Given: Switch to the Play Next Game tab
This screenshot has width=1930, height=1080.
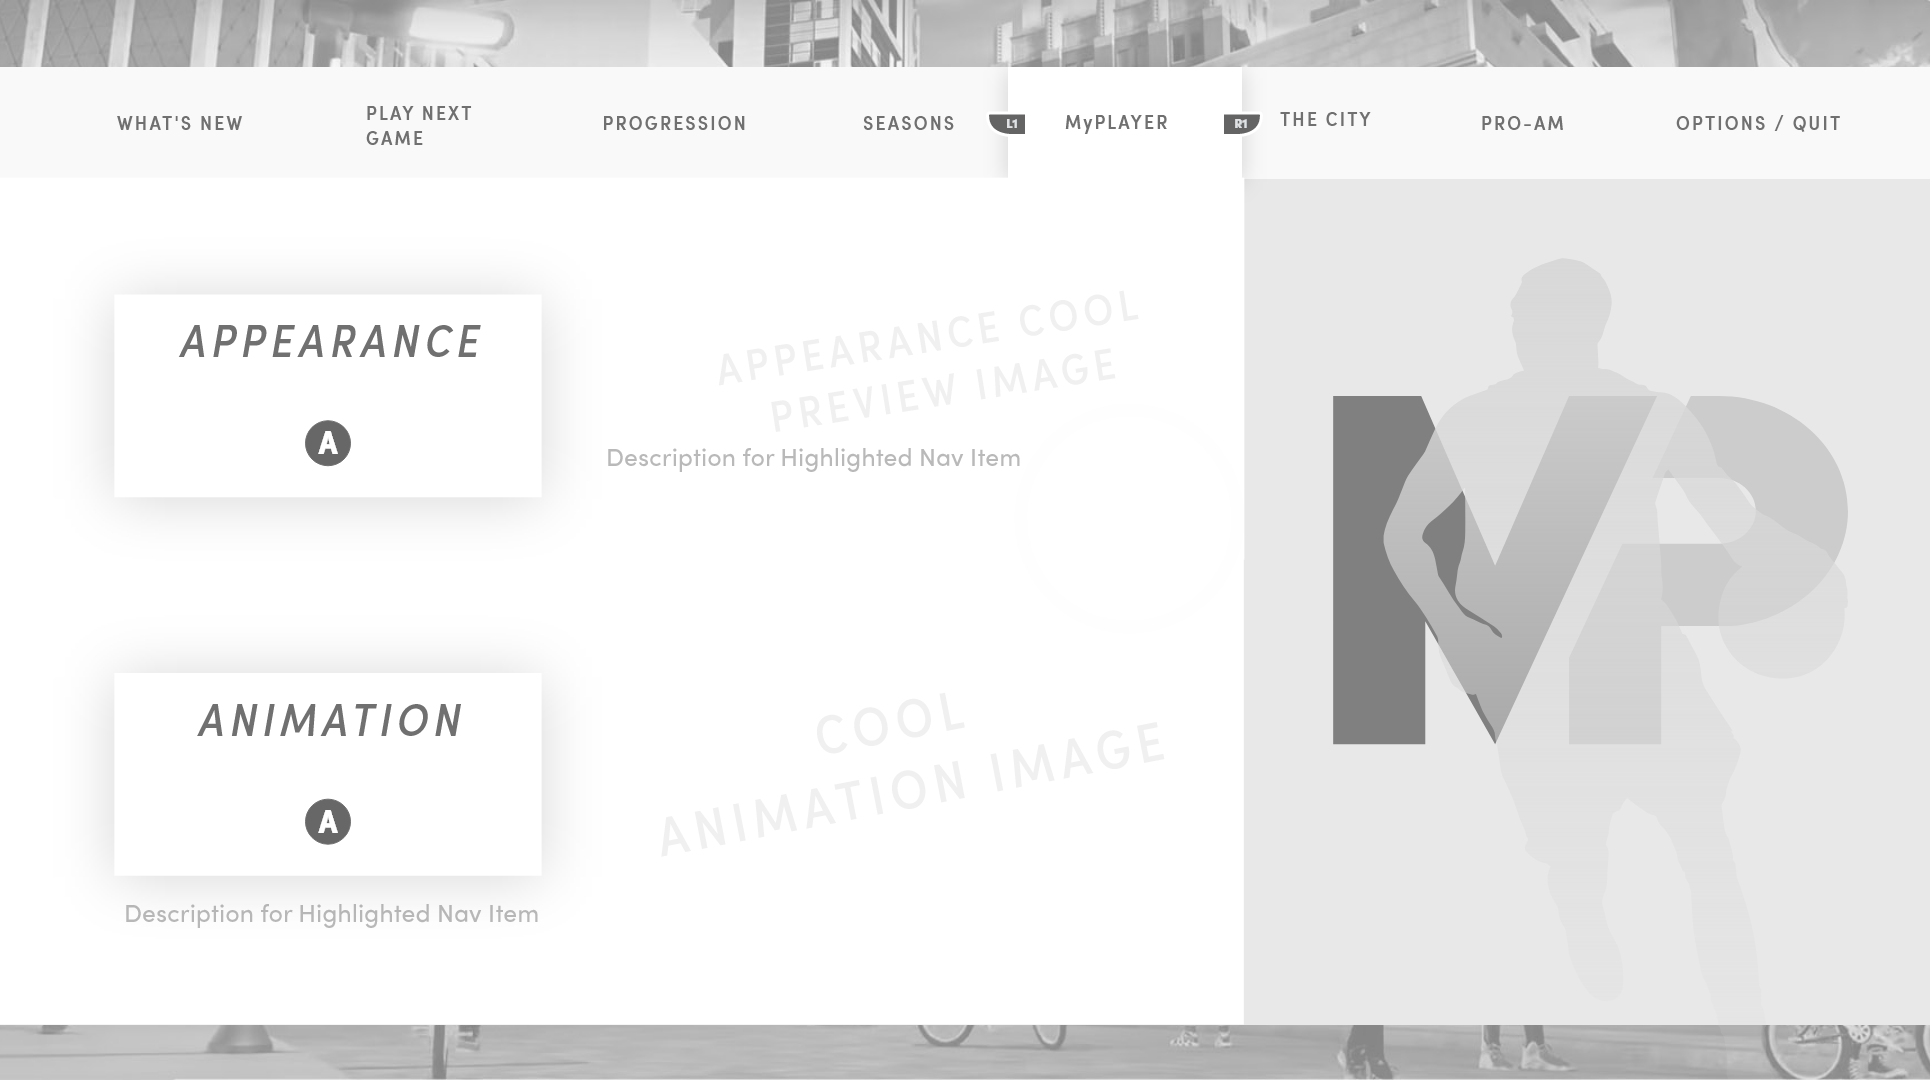Looking at the screenshot, I should click(x=419, y=126).
